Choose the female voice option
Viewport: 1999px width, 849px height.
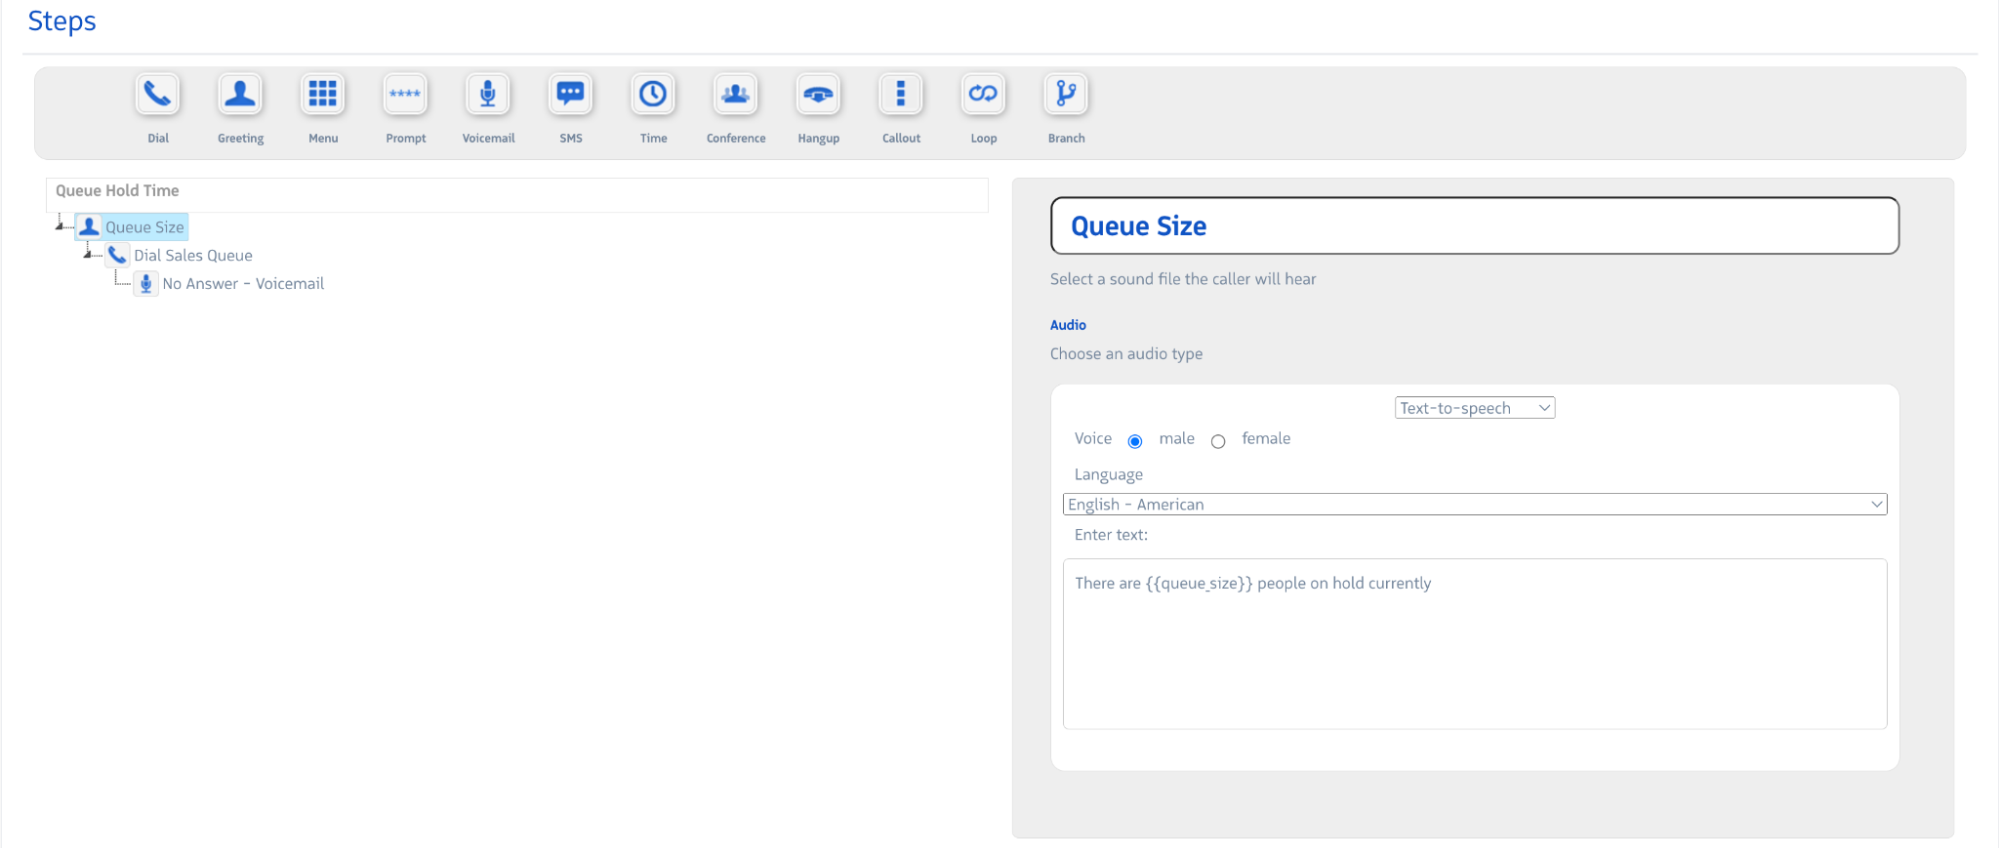[x=1218, y=441]
